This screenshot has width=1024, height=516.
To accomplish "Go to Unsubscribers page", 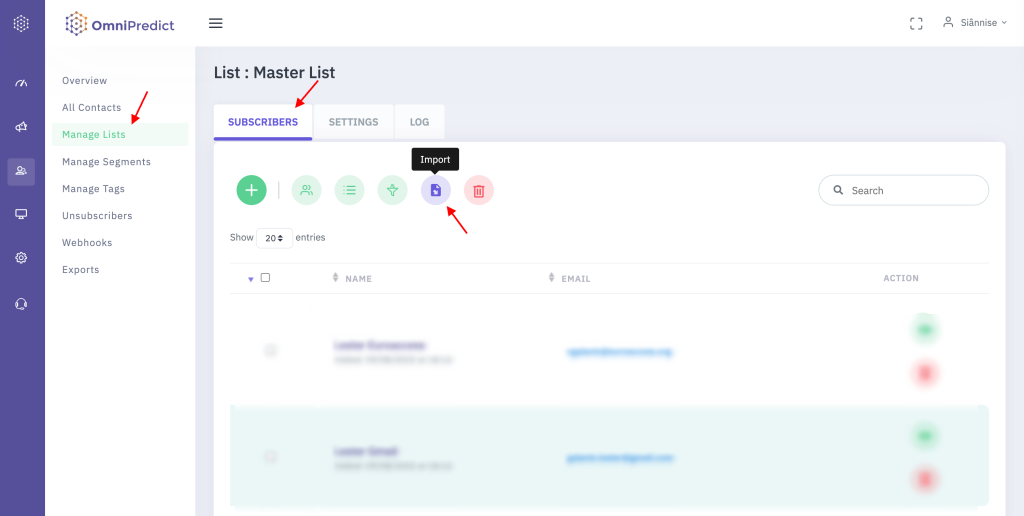I will pos(97,216).
